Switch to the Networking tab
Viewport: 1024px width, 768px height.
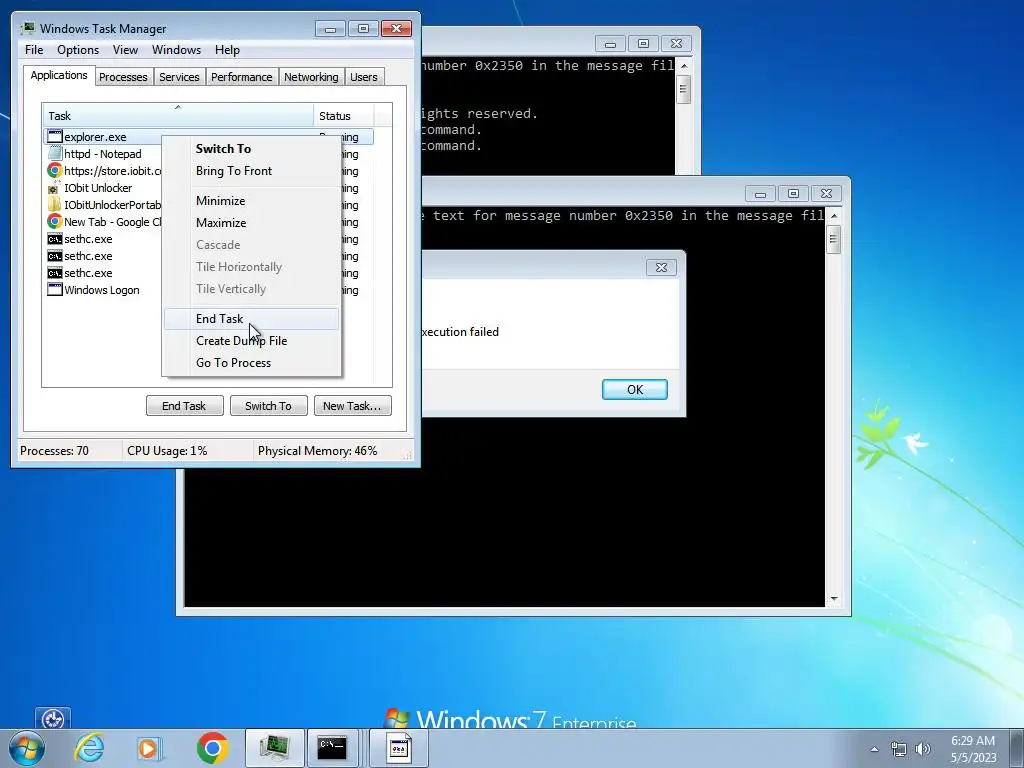pyautogui.click(x=311, y=77)
